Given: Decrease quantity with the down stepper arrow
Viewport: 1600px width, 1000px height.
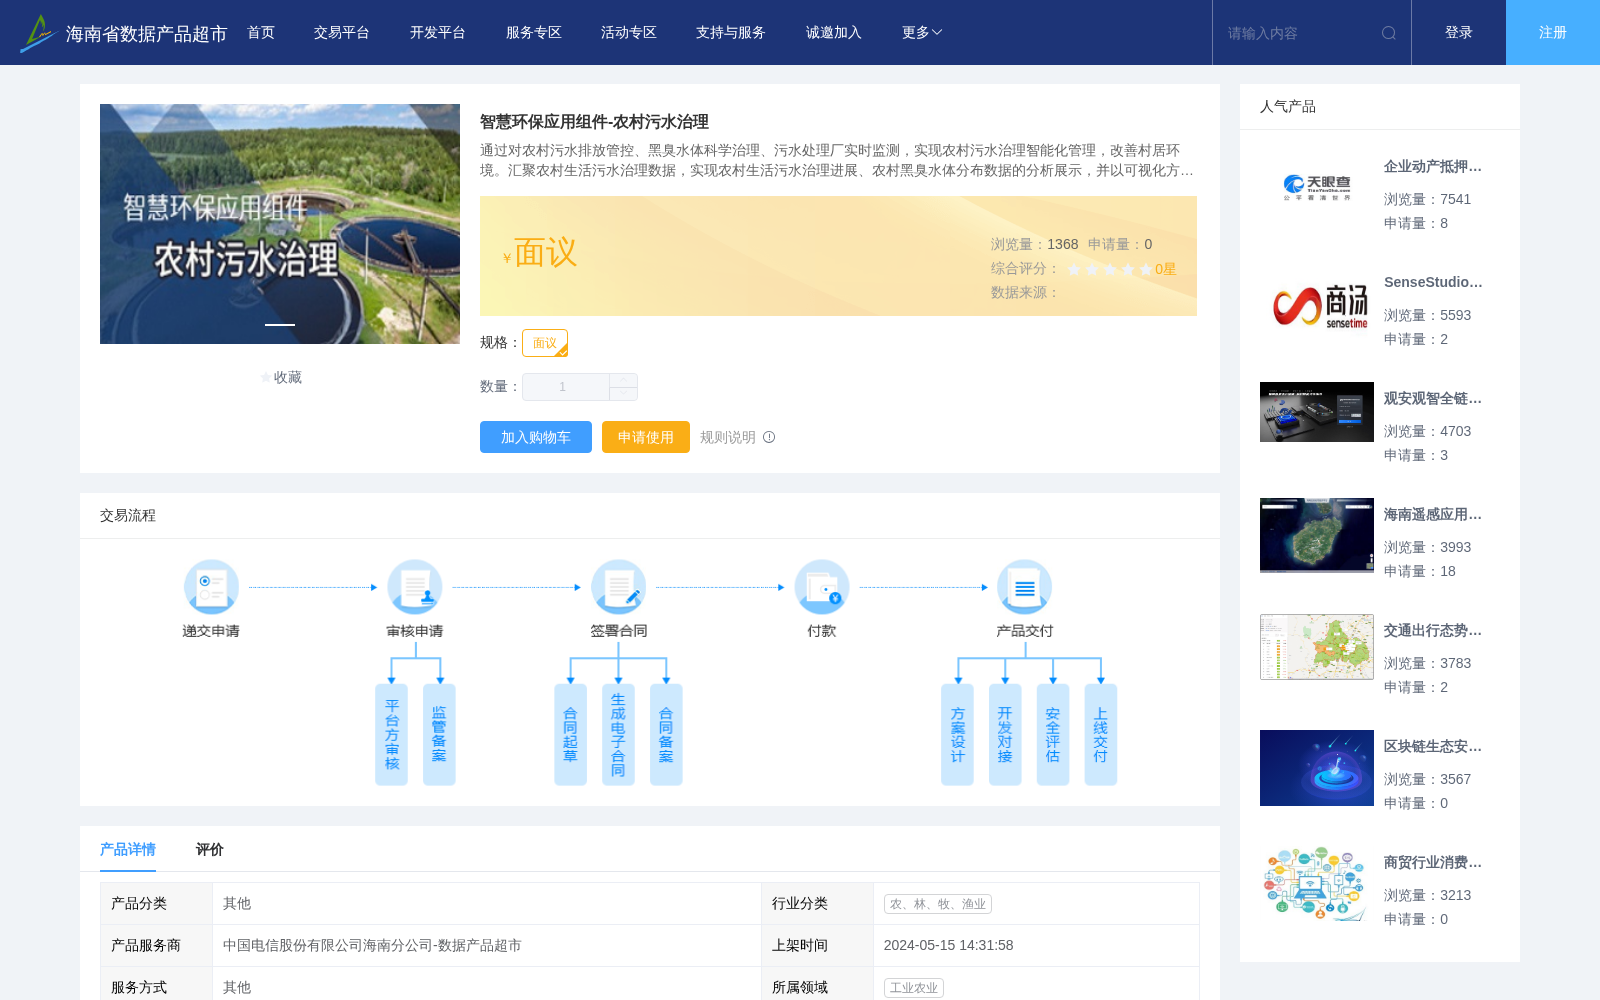Looking at the screenshot, I should pyautogui.click(x=623, y=394).
